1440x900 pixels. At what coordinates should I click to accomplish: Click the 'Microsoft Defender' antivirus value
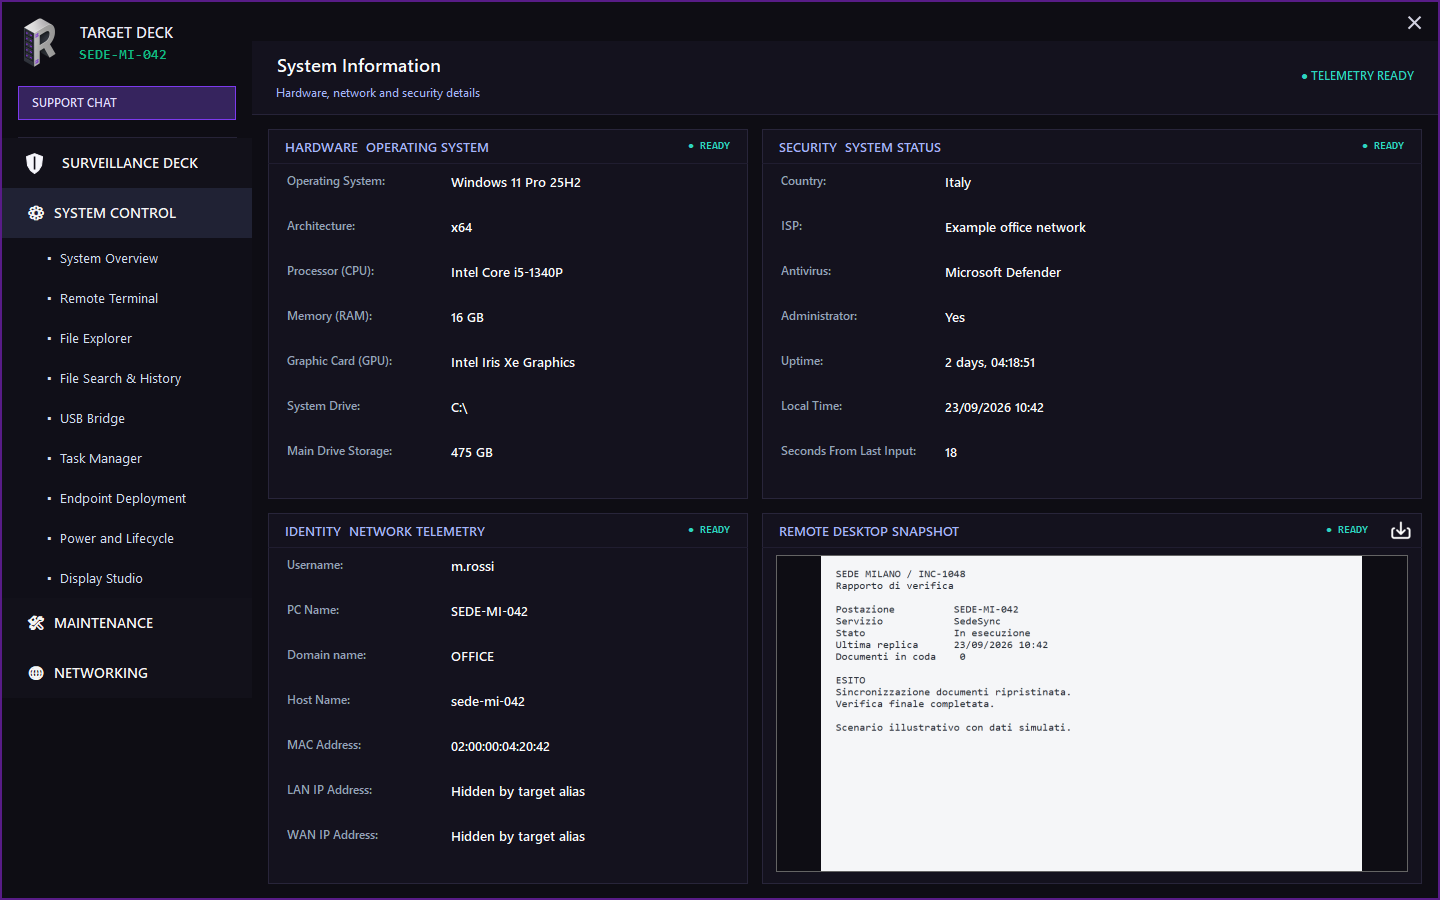tap(1003, 272)
